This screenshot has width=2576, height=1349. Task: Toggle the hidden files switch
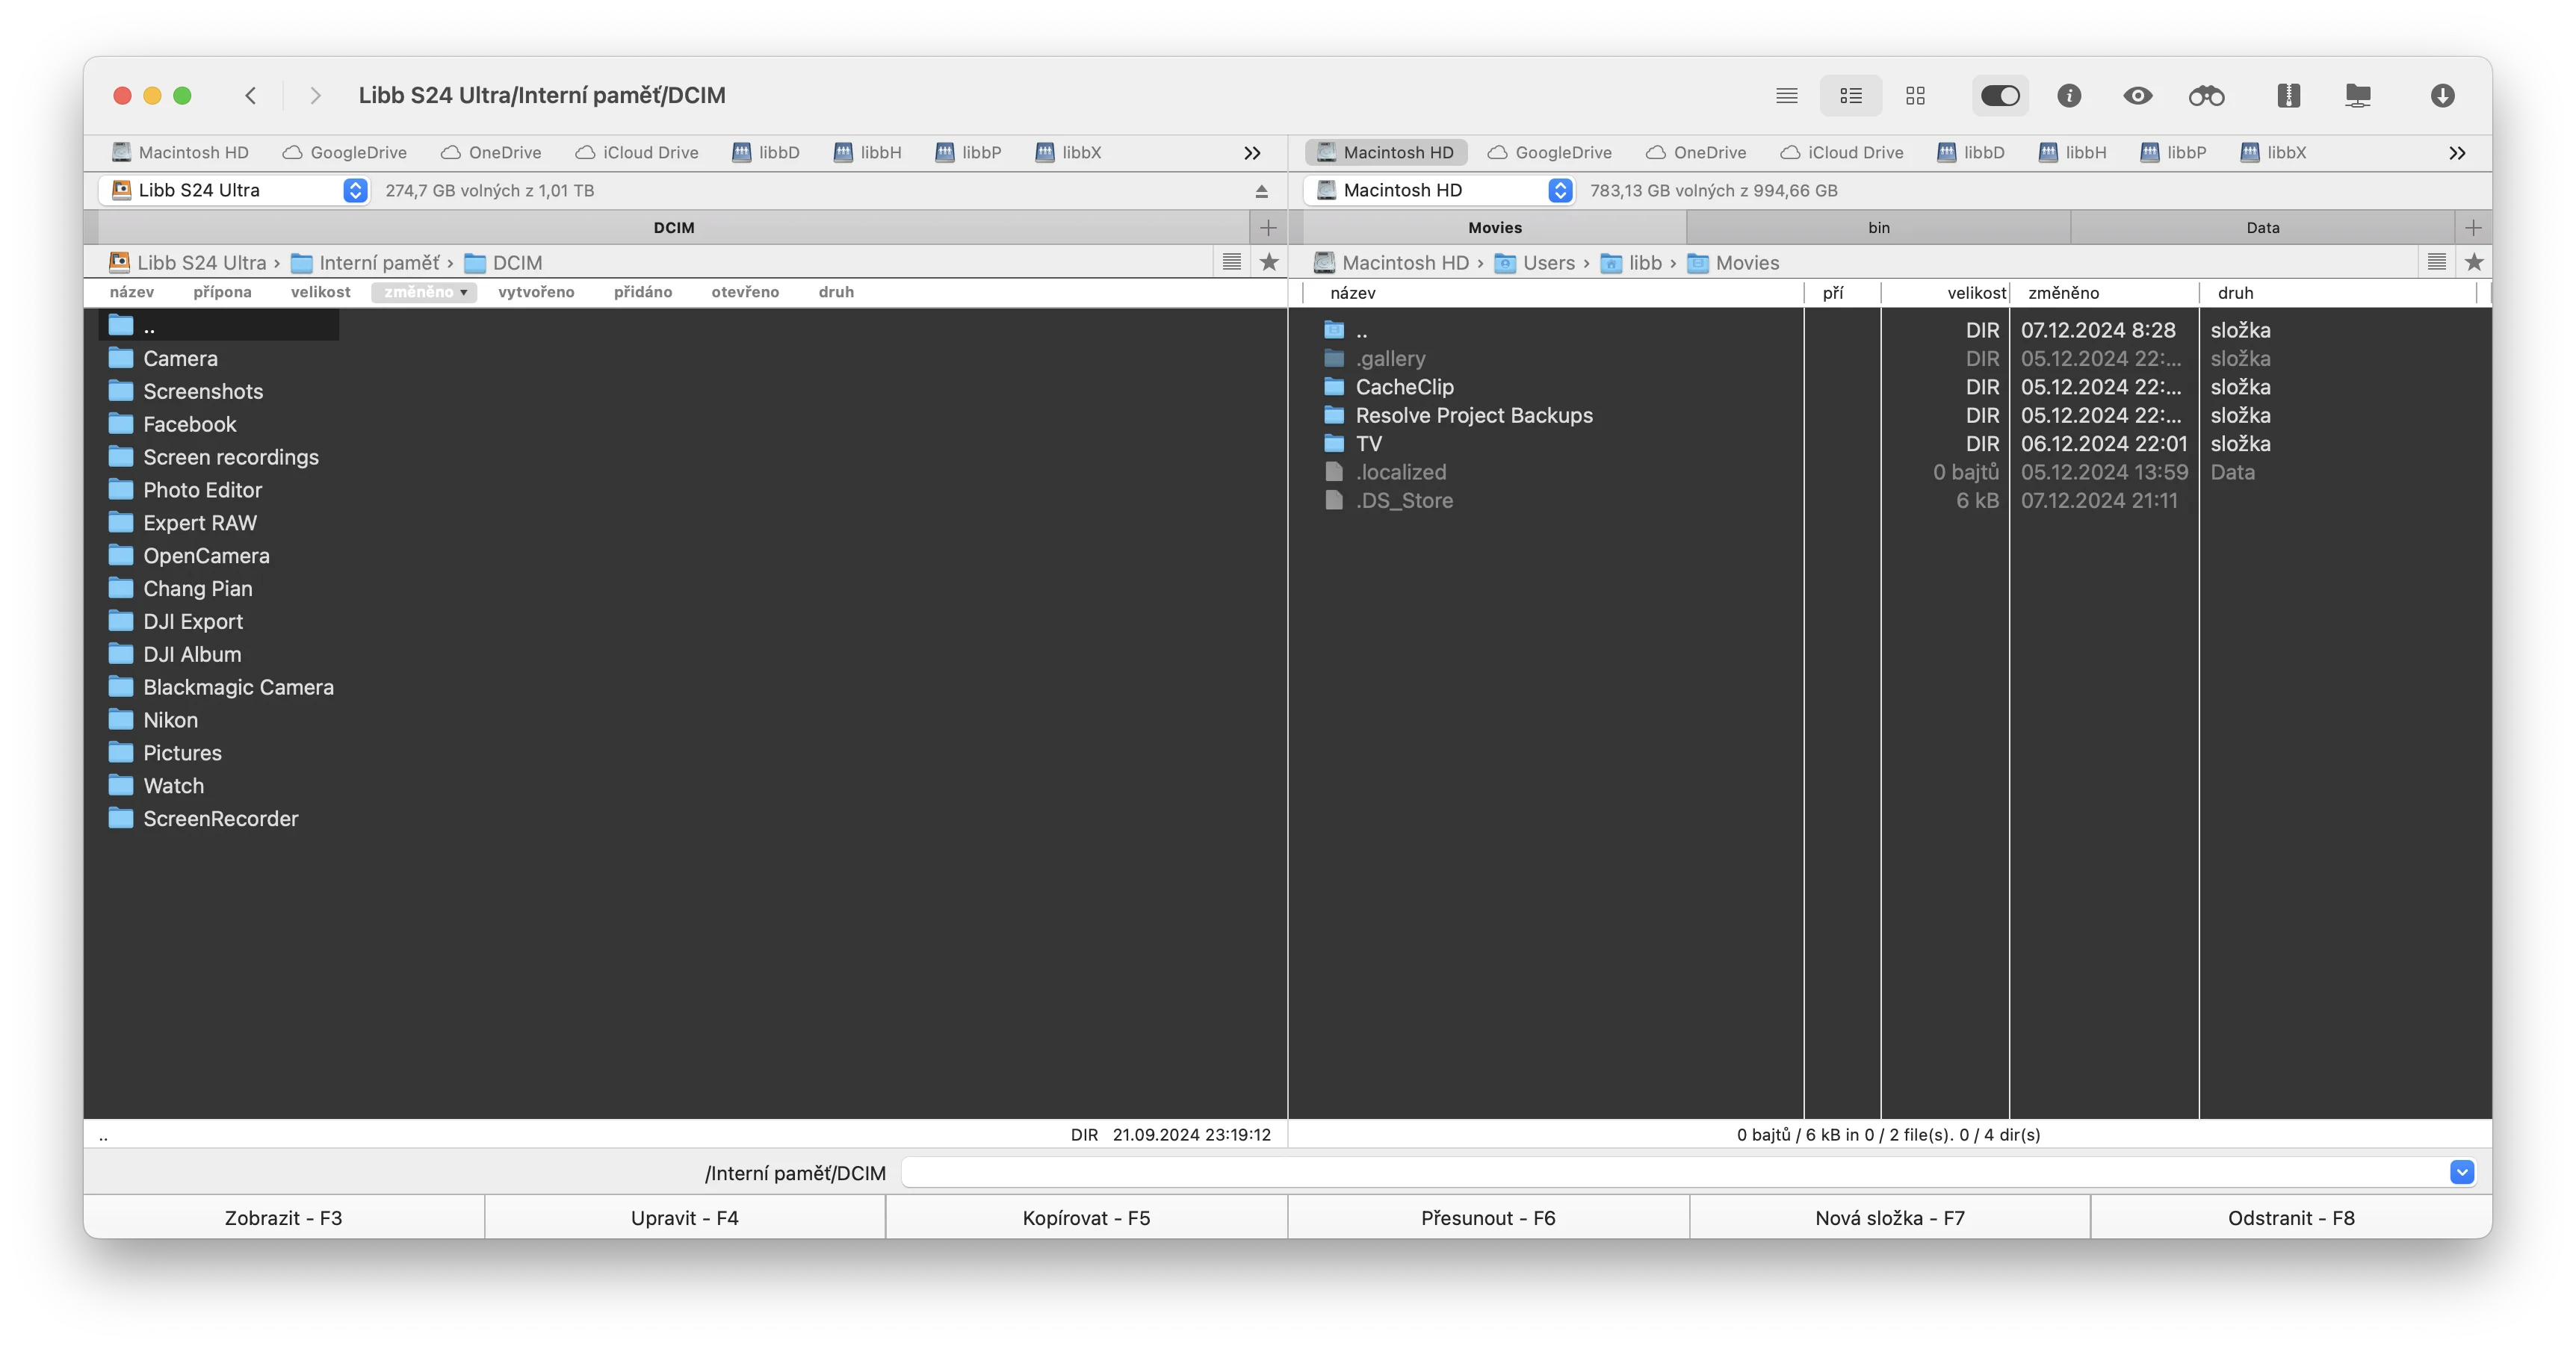[2000, 96]
